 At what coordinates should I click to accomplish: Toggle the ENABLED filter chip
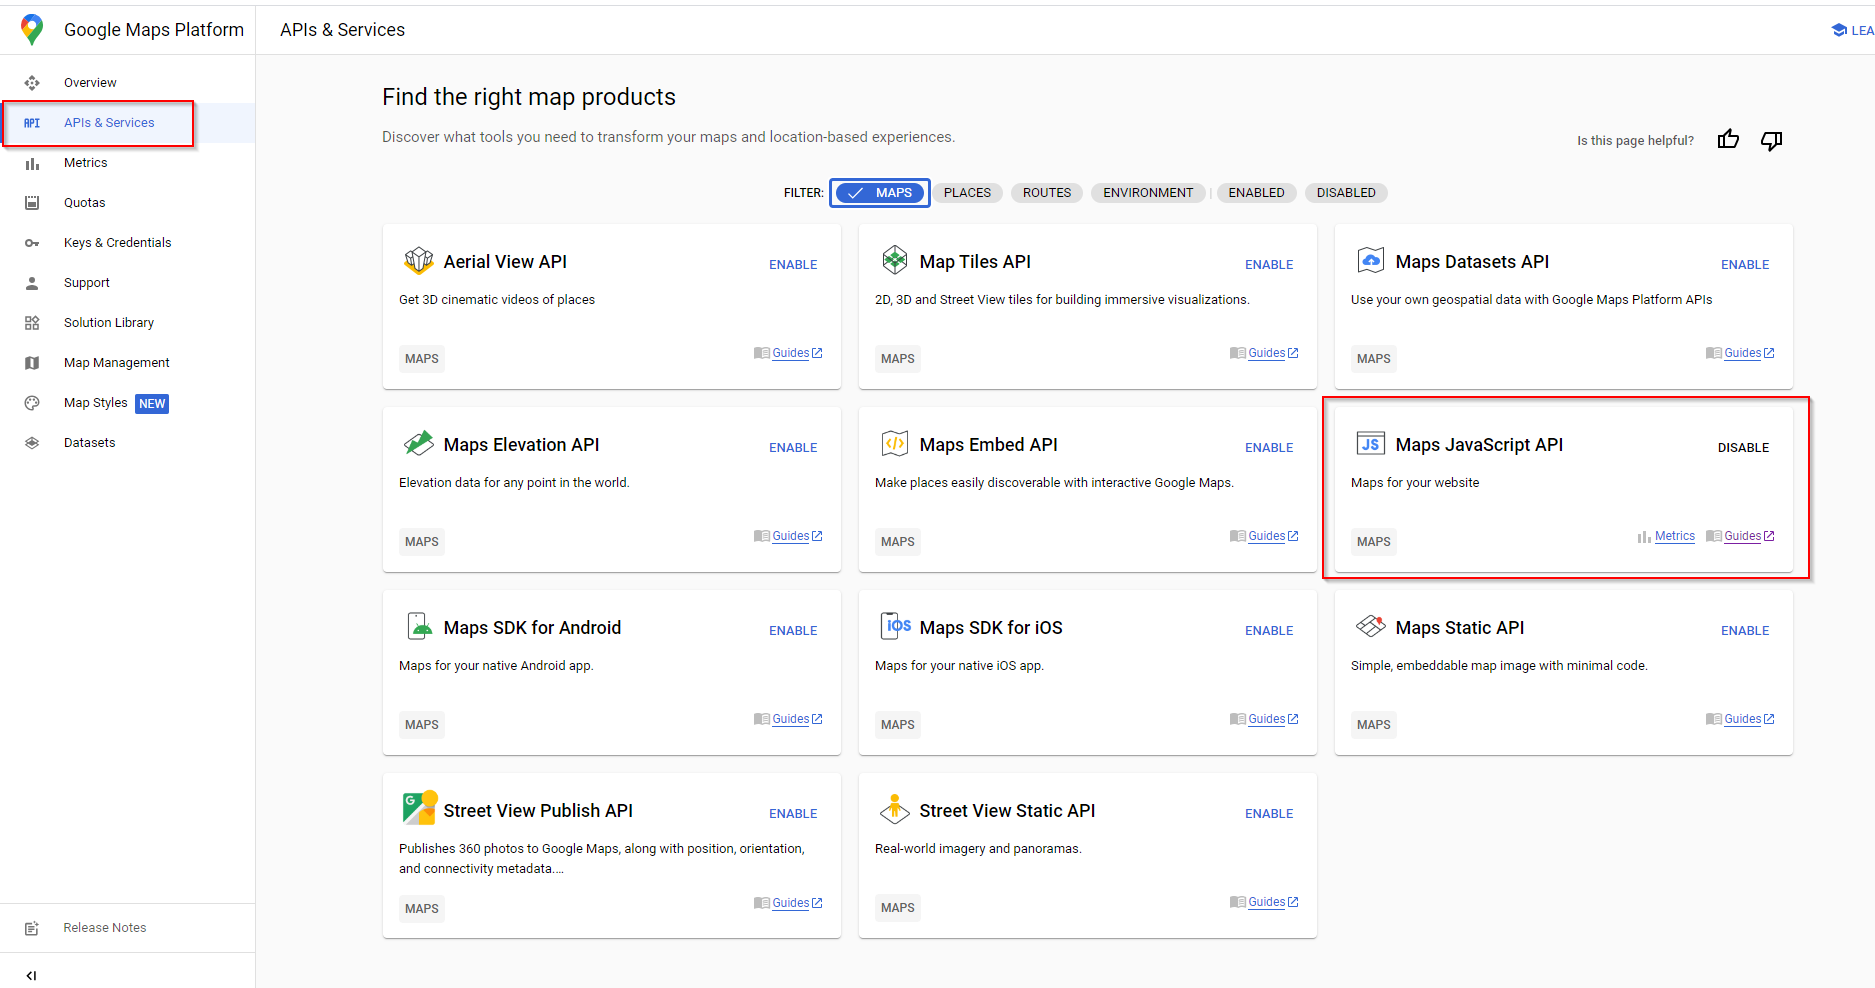[1256, 193]
